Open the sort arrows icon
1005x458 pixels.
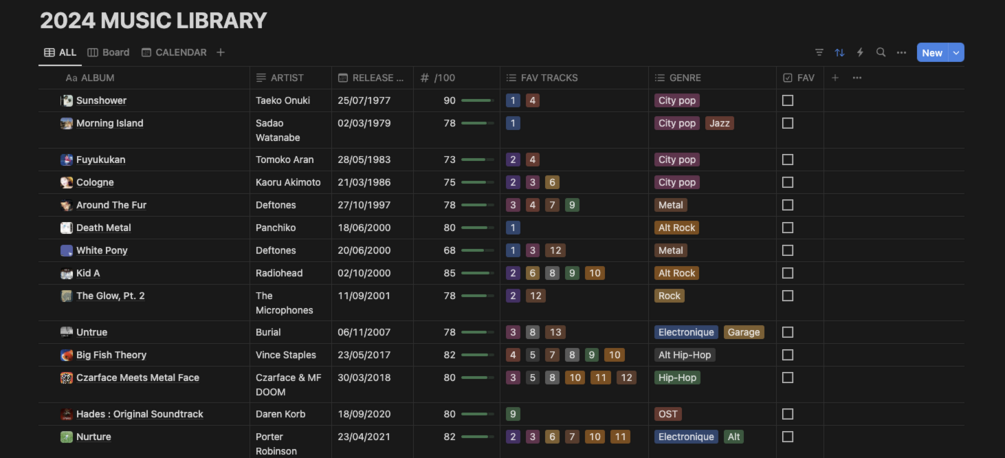pos(840,53)
